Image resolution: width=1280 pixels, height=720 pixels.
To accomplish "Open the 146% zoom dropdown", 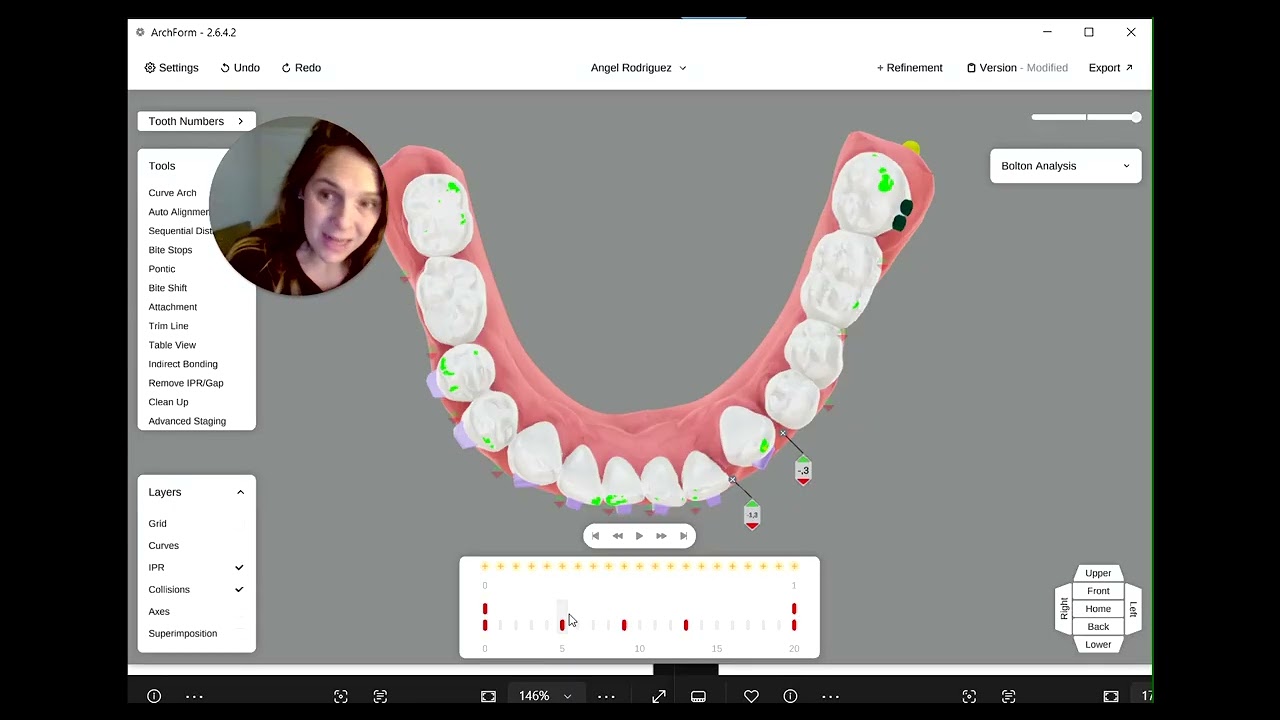I will point(545,696).
